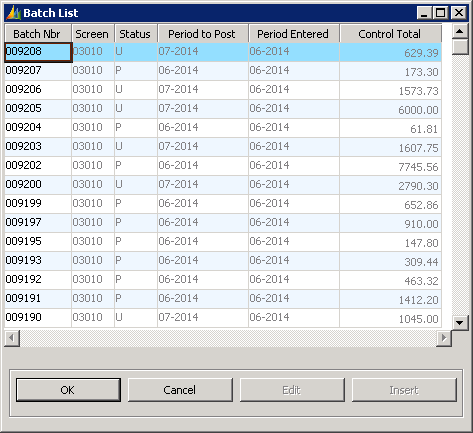Minimize the Batch List window

[425, 13]
